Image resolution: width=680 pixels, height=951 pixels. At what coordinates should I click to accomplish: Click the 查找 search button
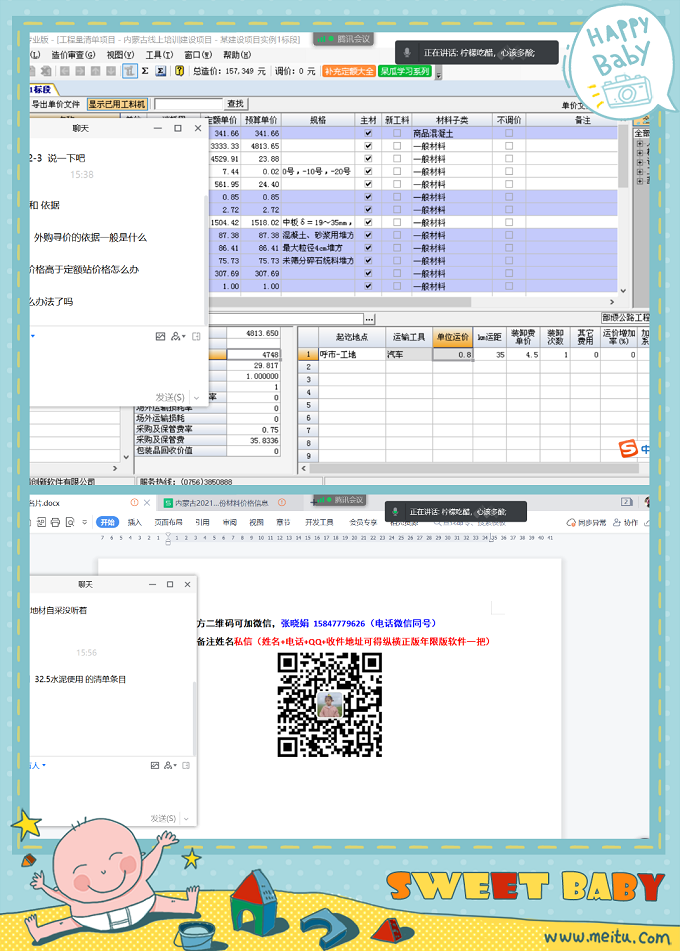(x=235, y=104)
